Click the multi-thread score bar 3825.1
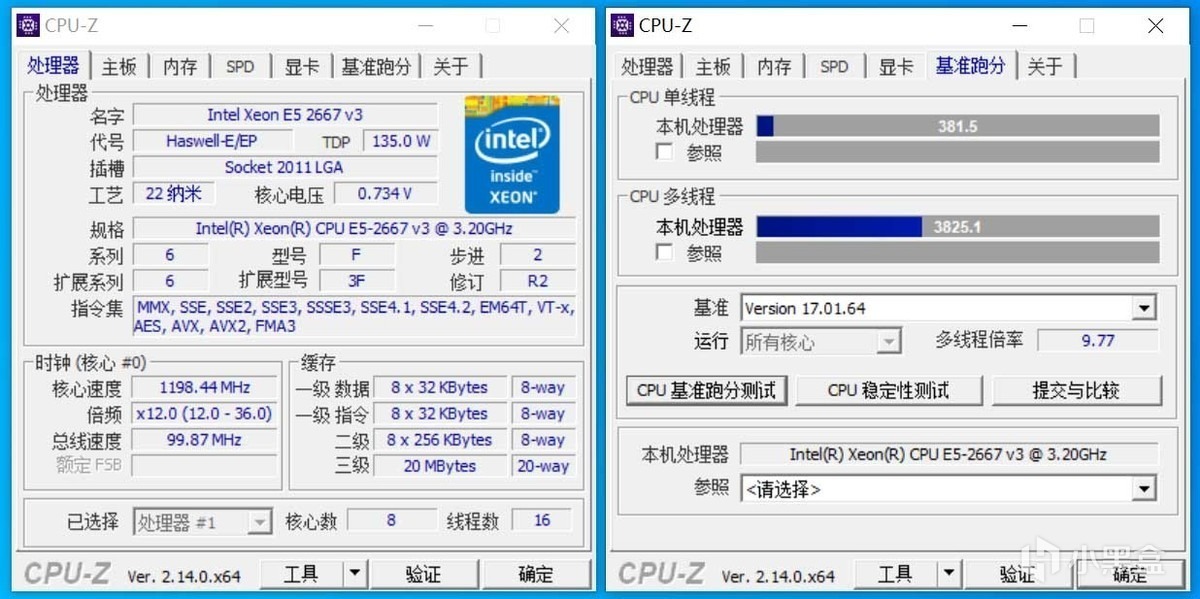The width and height of the screenshot is (1200, 599). coord(957,227)
